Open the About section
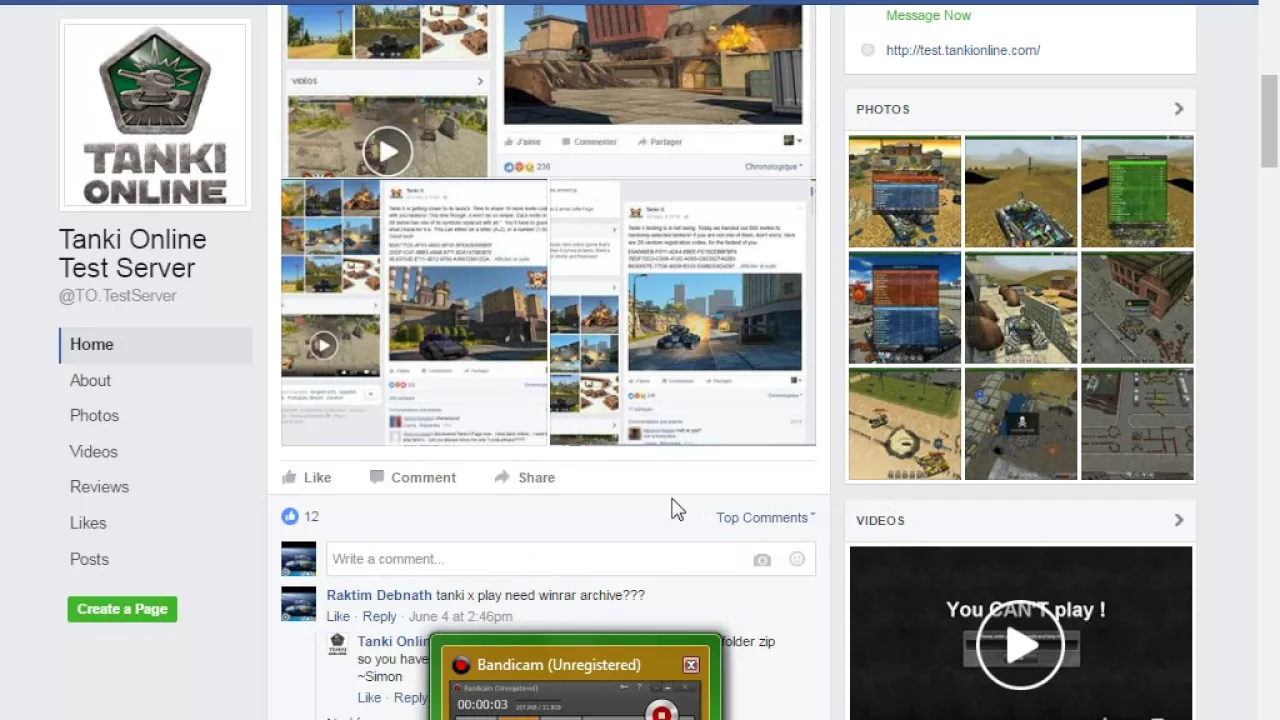The height and width of the screenshot is (720, 1280). click(x=90, y=380)
